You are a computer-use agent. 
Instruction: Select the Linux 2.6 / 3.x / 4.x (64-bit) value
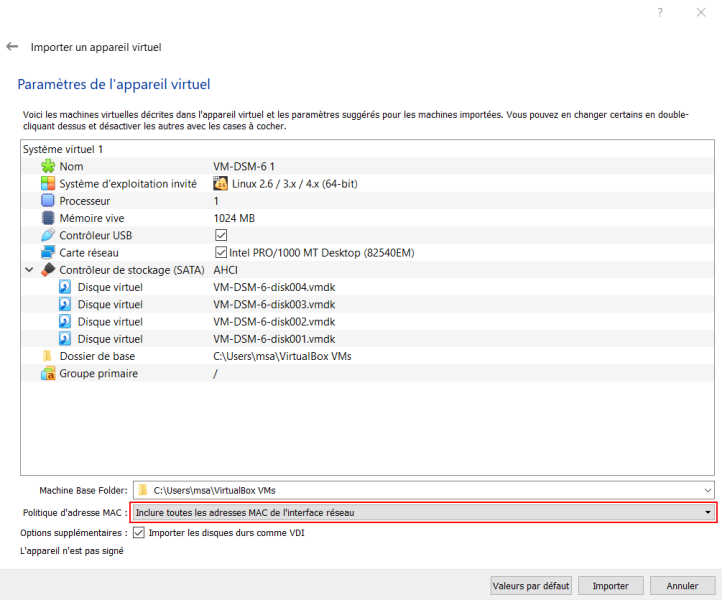294,184
